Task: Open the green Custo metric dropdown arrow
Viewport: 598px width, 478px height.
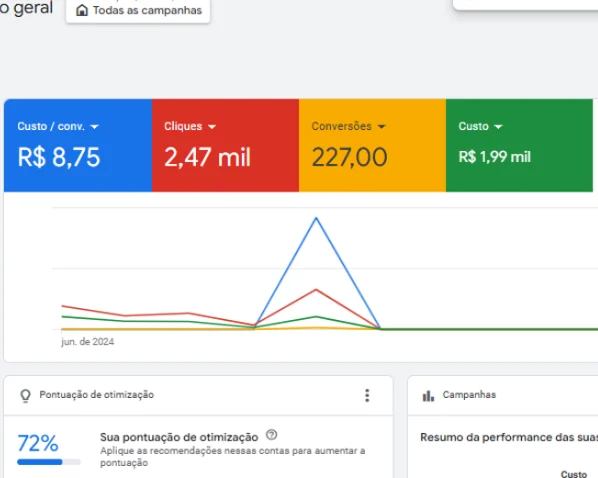Action: [498, 127]
